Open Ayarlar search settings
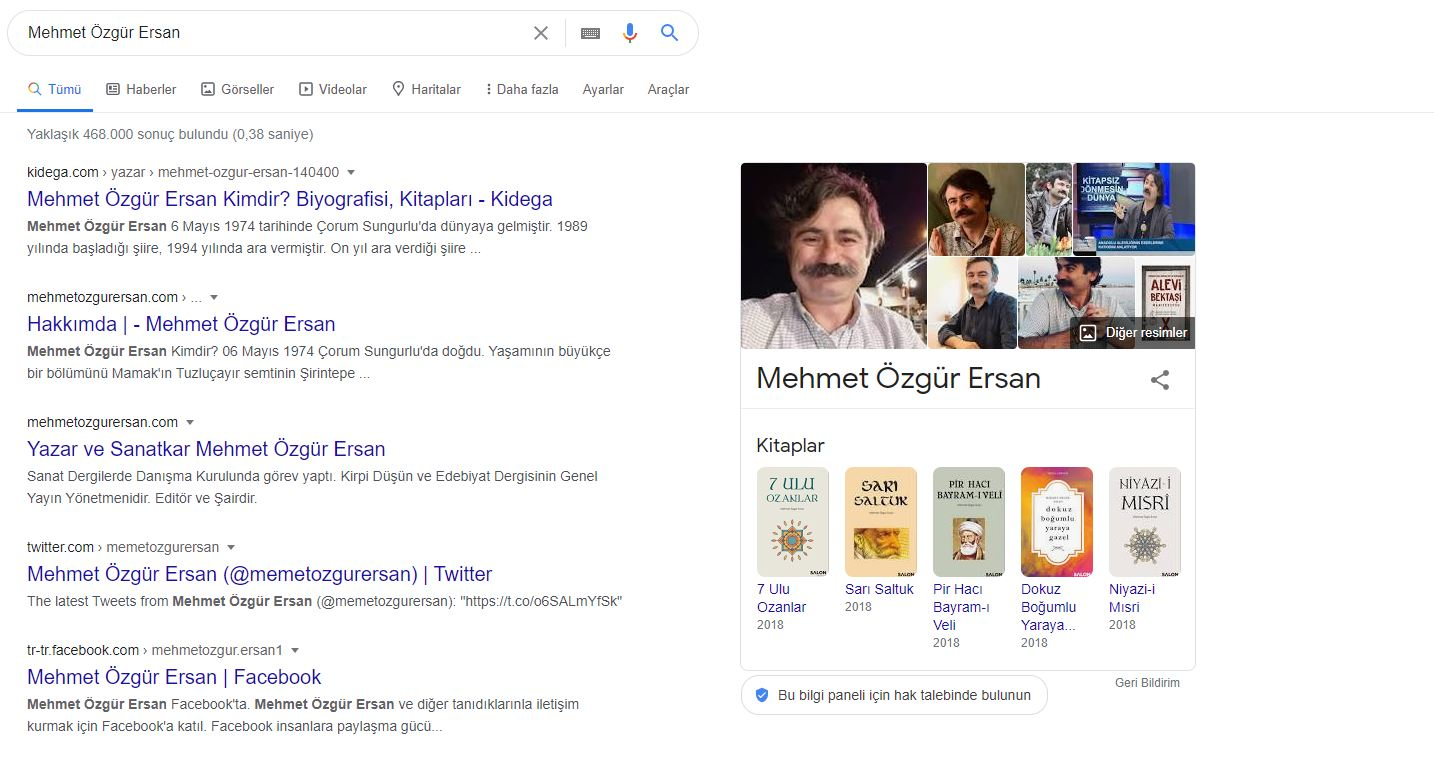The height and width of the screenshot is (758, 1434). (x=603, y=89)
